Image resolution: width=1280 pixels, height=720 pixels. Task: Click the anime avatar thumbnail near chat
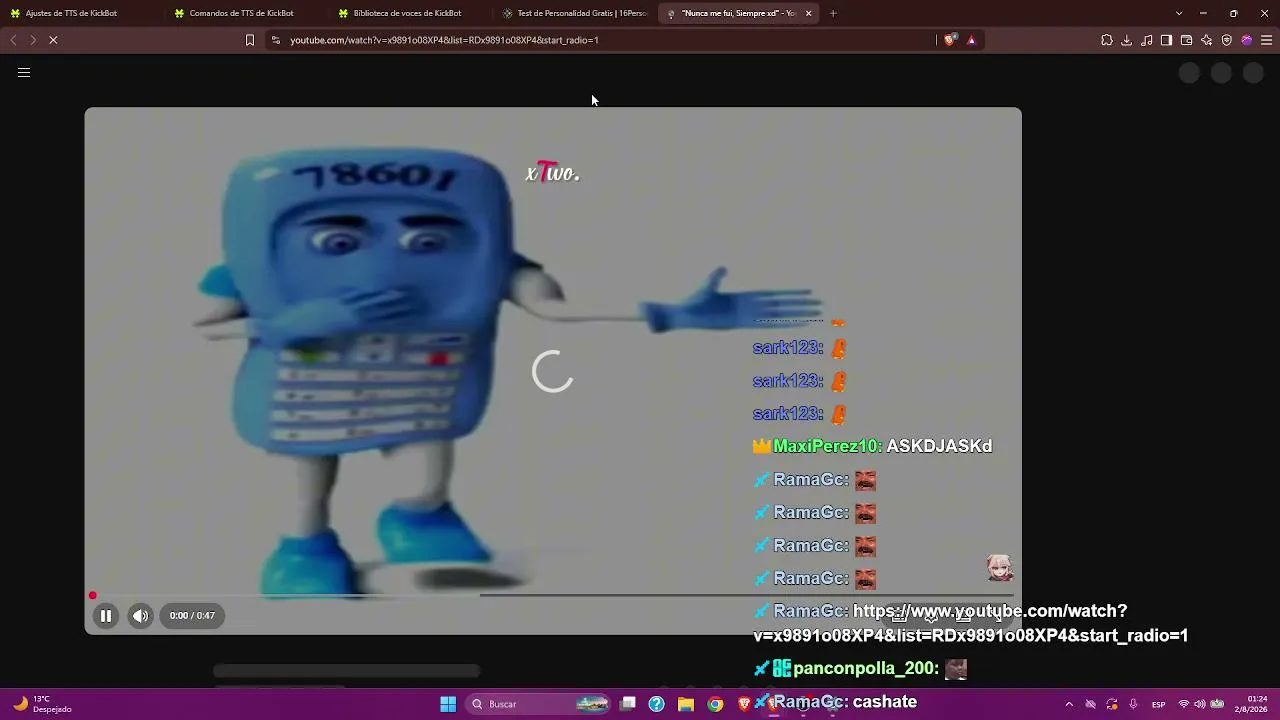click(999, 568)
